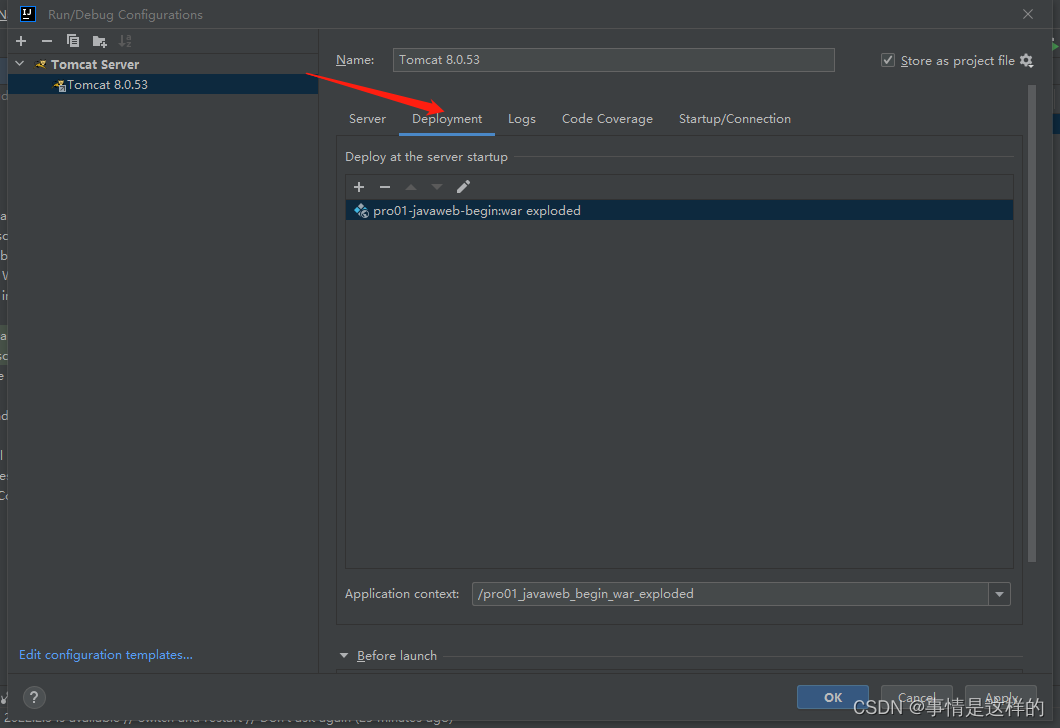
Task: Select the Deployment tab
Action: tap(447, 119)
